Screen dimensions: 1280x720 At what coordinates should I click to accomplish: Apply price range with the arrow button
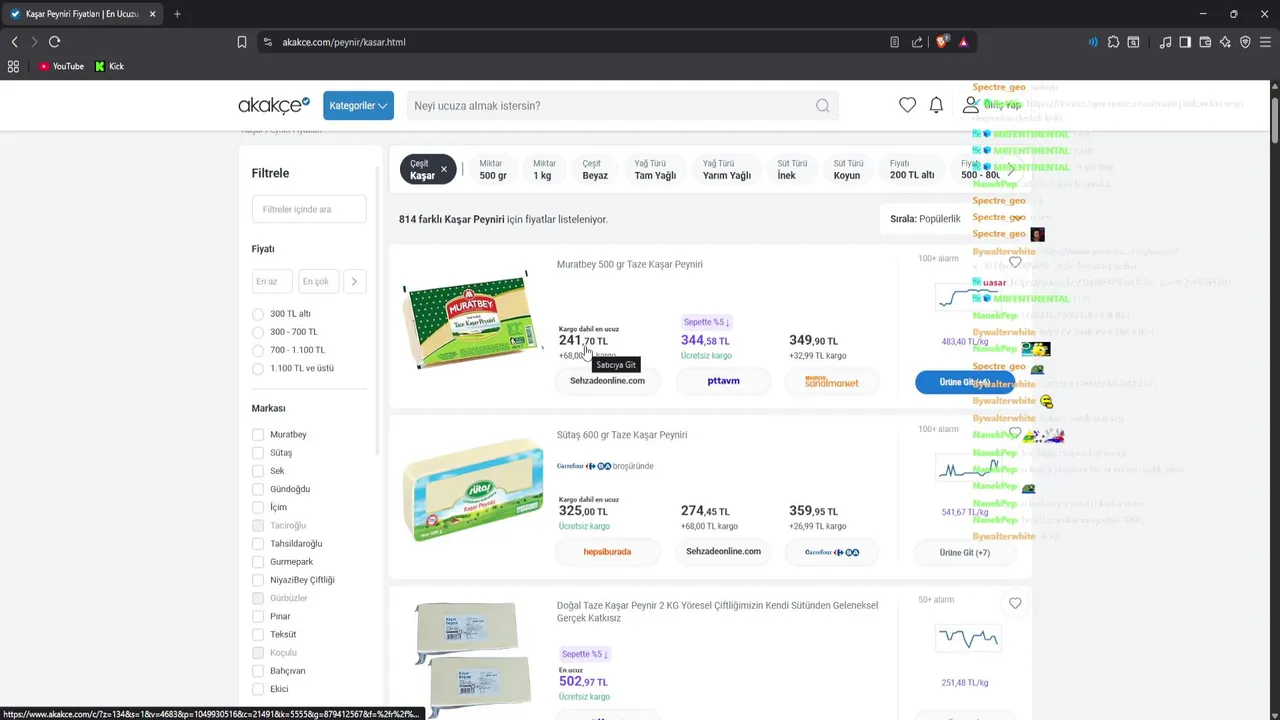point(355,282)
